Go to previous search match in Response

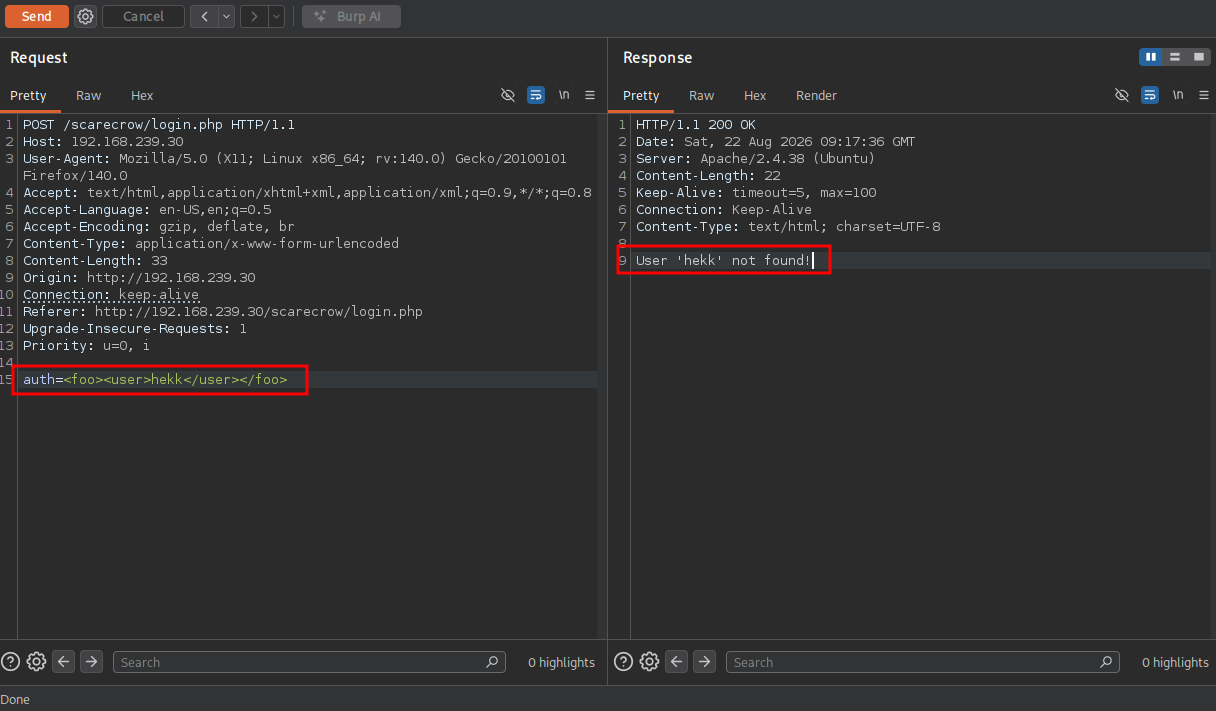[x=677, y=661]
